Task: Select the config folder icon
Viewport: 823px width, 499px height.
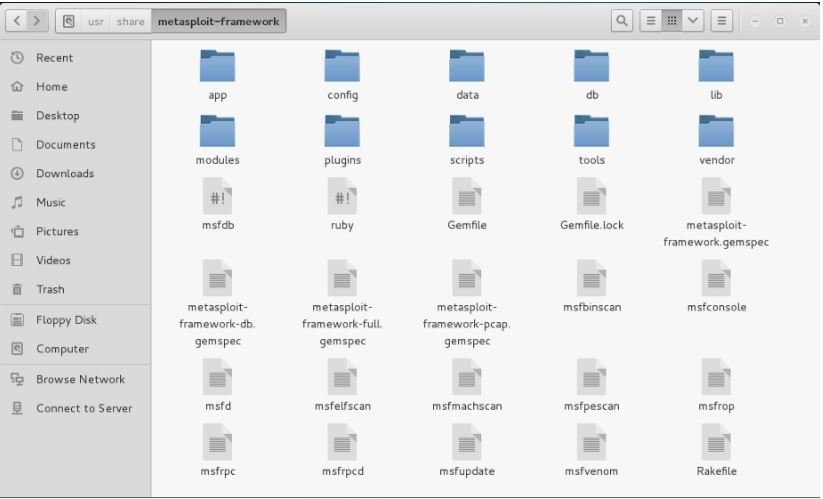Action: pos(342,66)
